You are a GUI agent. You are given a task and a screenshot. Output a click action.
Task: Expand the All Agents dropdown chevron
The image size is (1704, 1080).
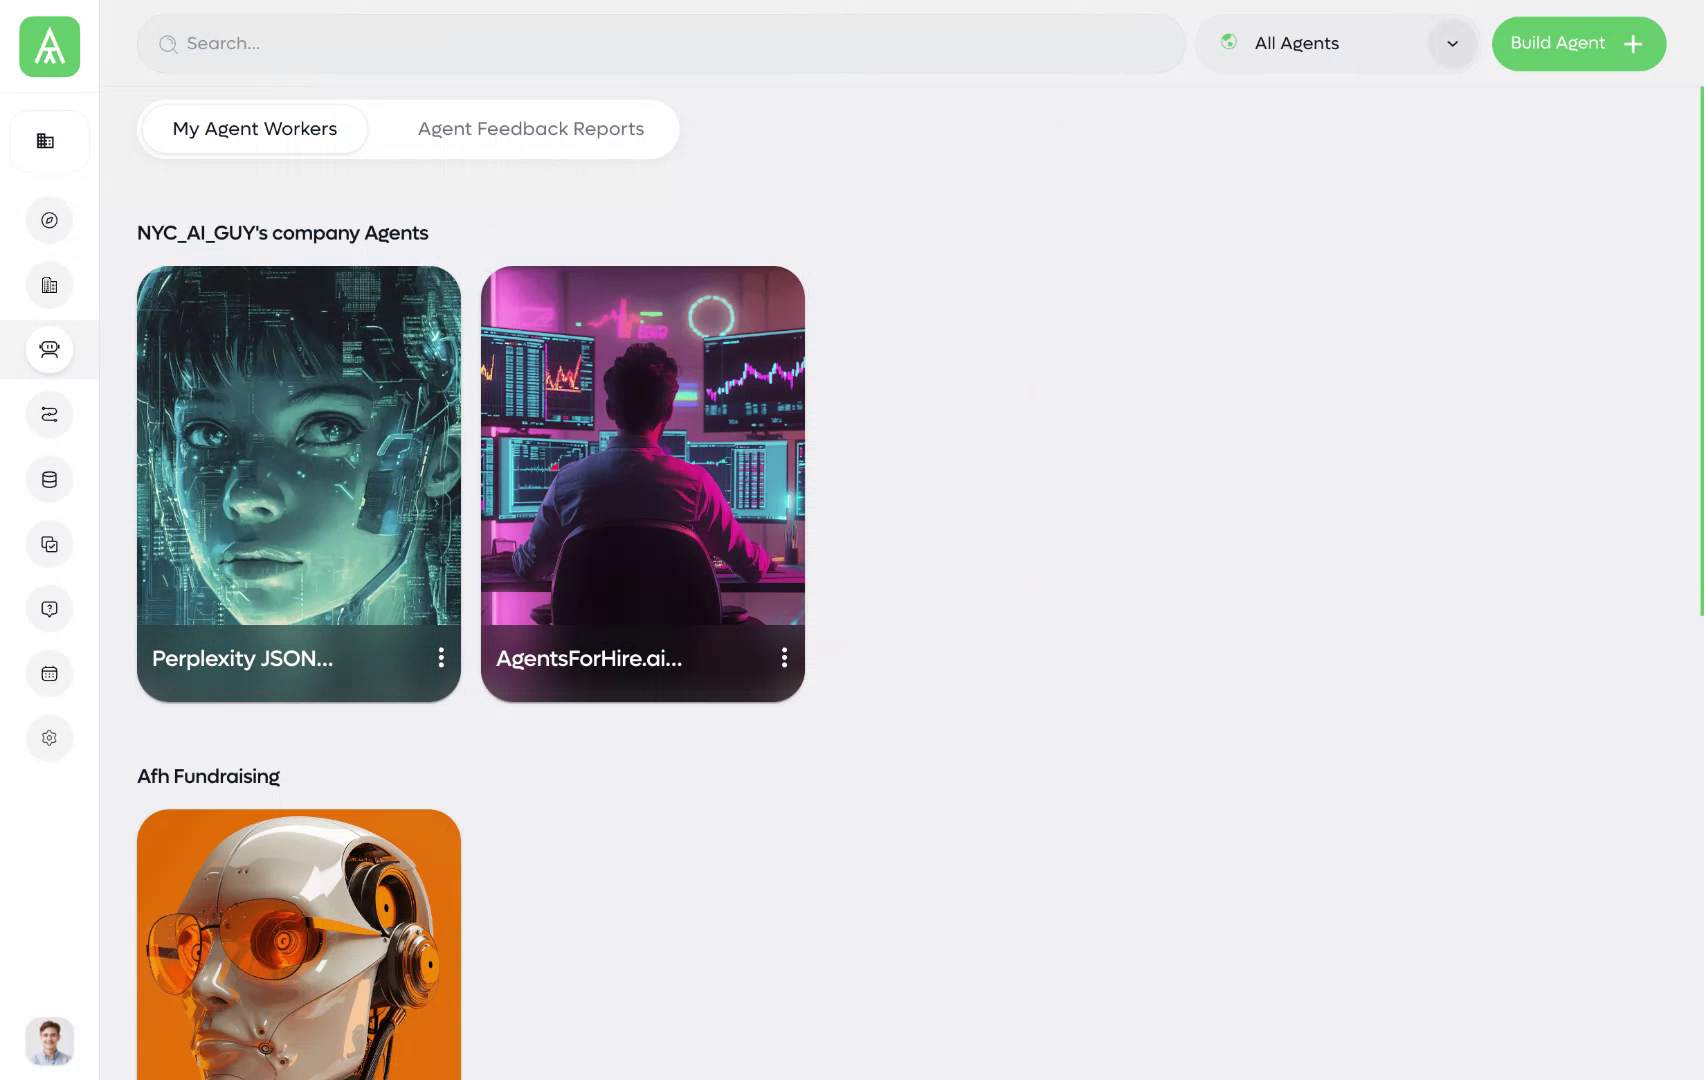coord(1452,44)
